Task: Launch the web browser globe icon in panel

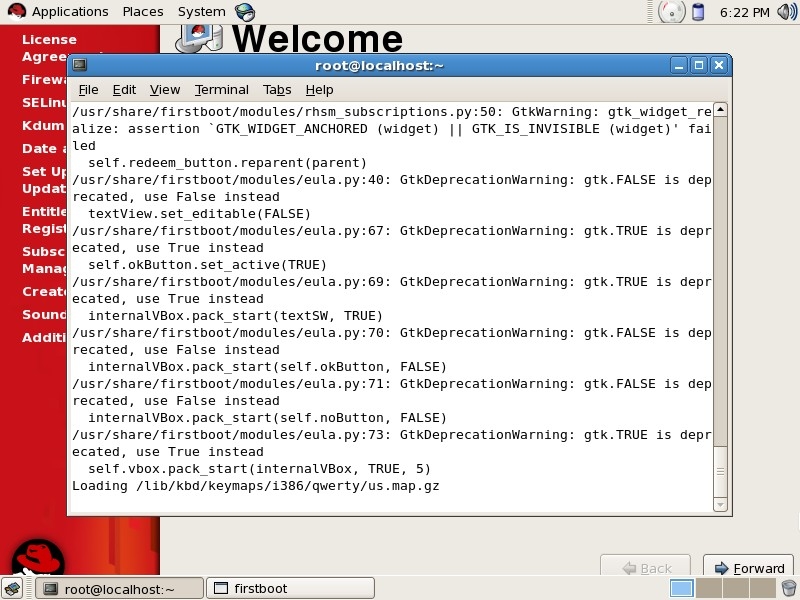Action: point(245,12)
